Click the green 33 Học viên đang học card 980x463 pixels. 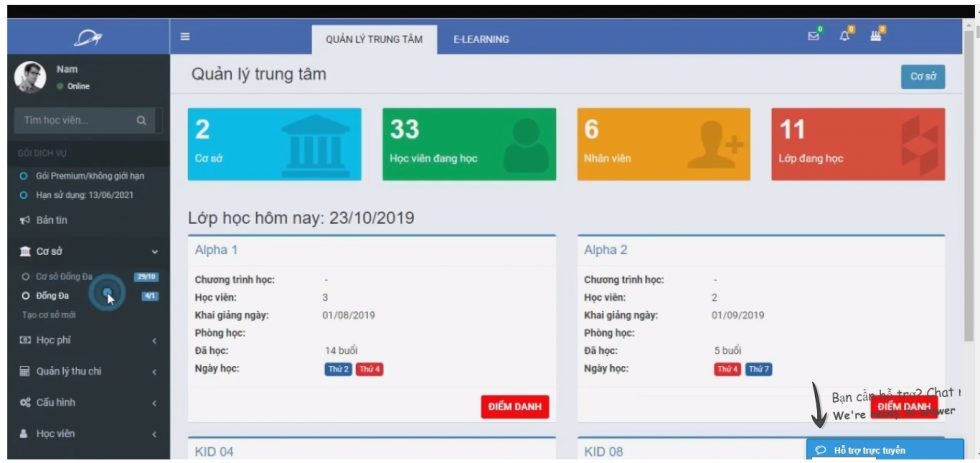[x=469, y=144]
